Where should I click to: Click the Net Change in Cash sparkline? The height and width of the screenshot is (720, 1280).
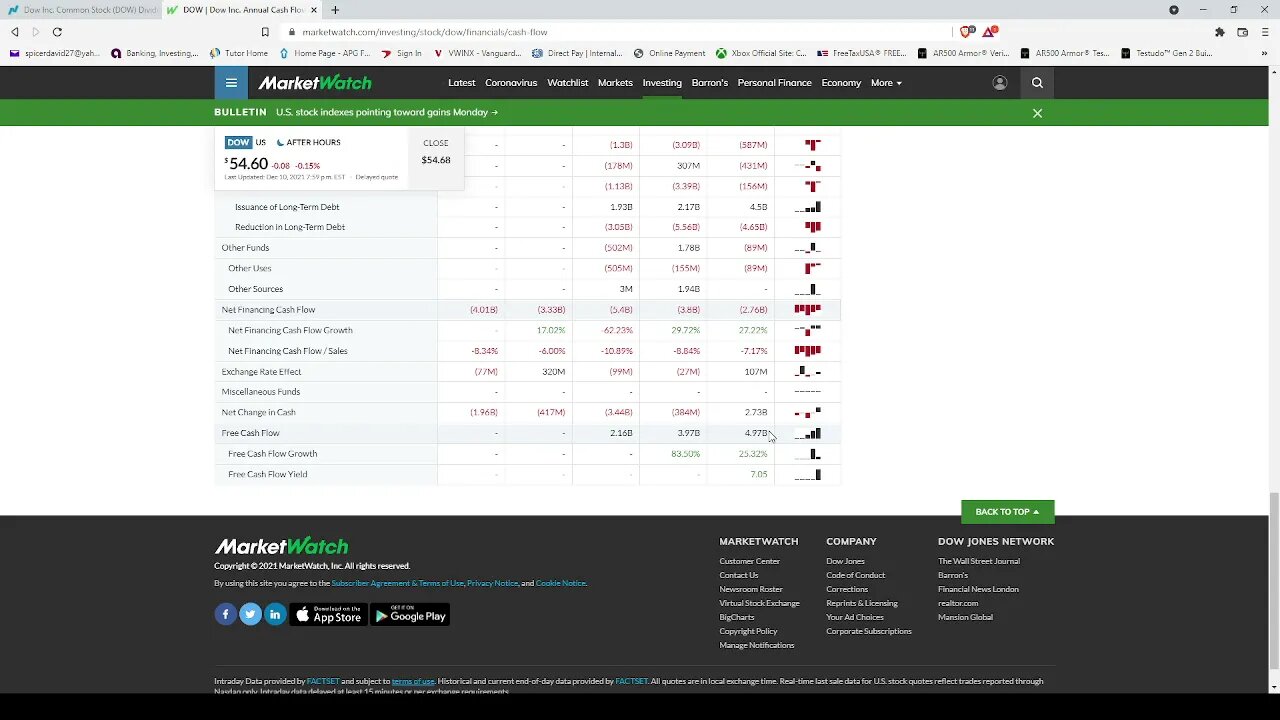pyautogui.click(x=808, y=412)
